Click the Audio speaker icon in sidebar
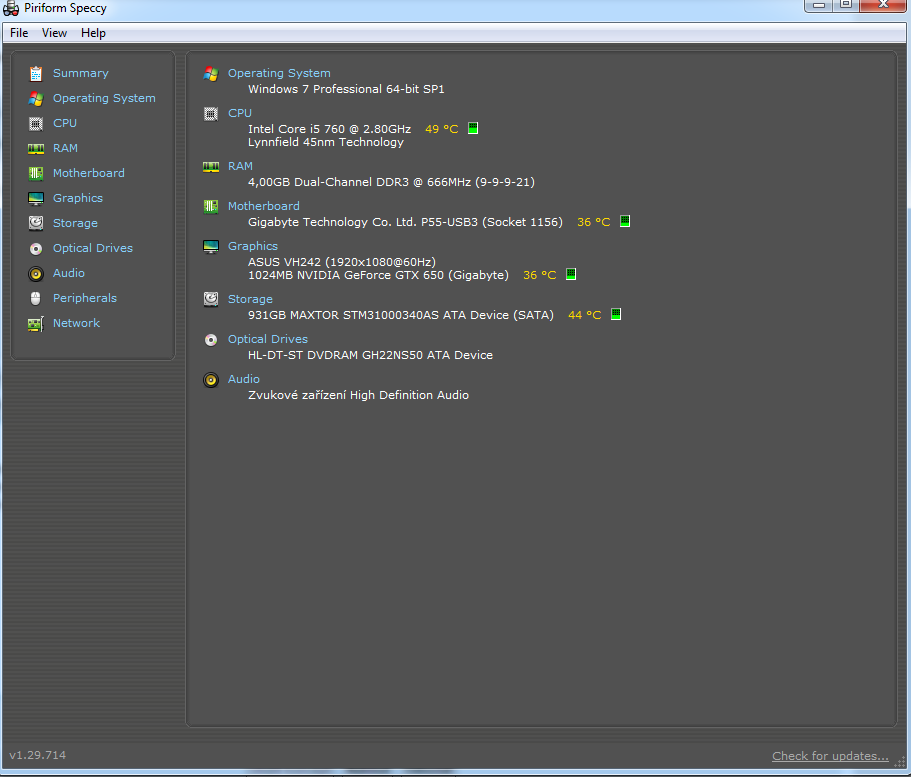The image size is (911, 777). click(x=36, y=274)
